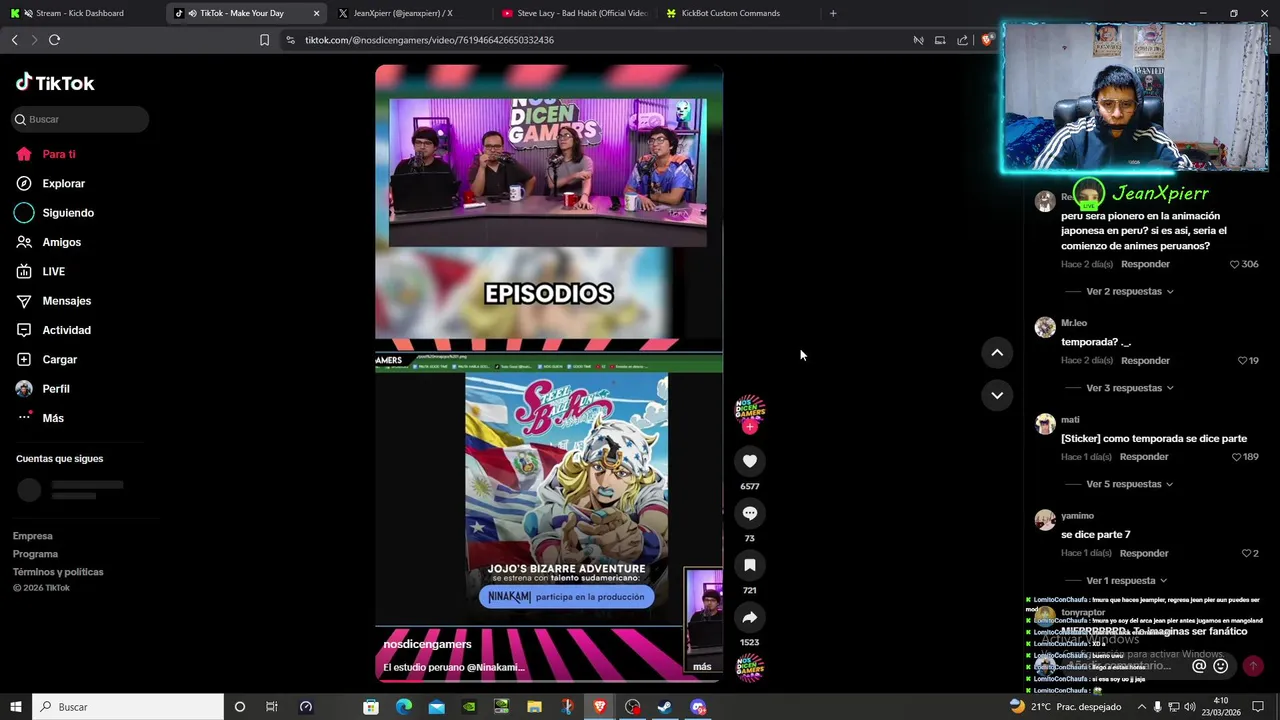Viewport: 1280px width, 720px height.
Task: Like the comment with 306 likes
Action: pos(1235,264)
